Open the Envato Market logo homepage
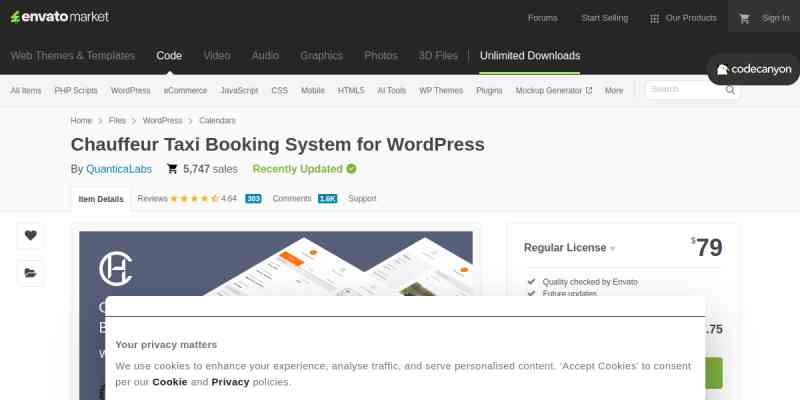The height and width of the screenshot is (400, 800). pyautogui.click(x=60, y=17)
